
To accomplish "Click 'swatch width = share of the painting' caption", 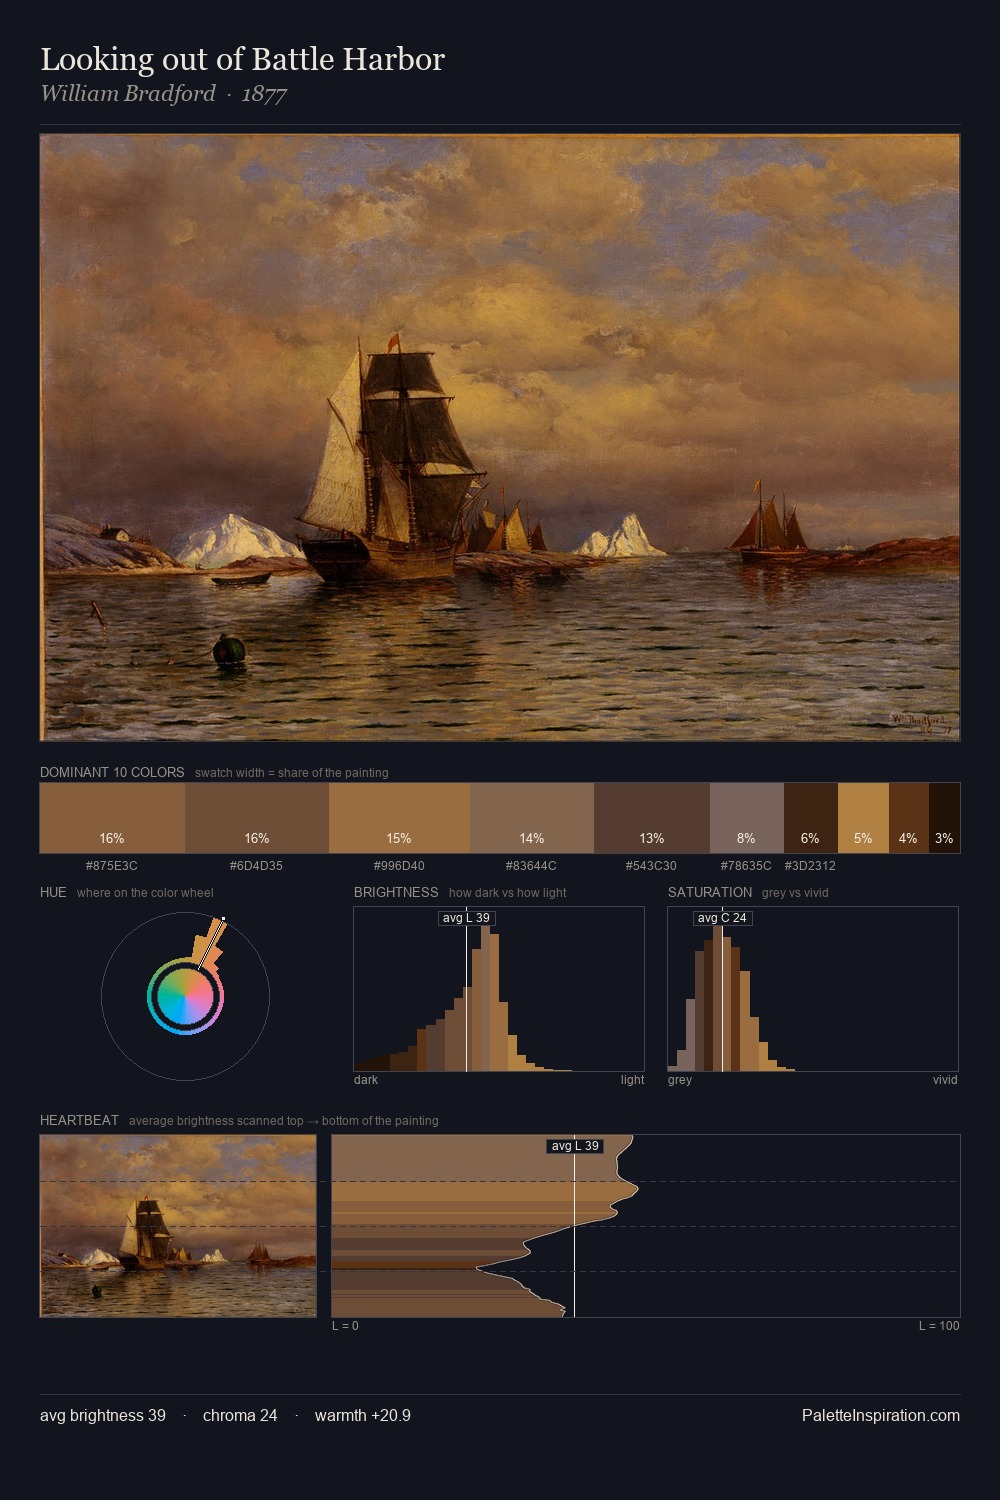I will [292, 773].
